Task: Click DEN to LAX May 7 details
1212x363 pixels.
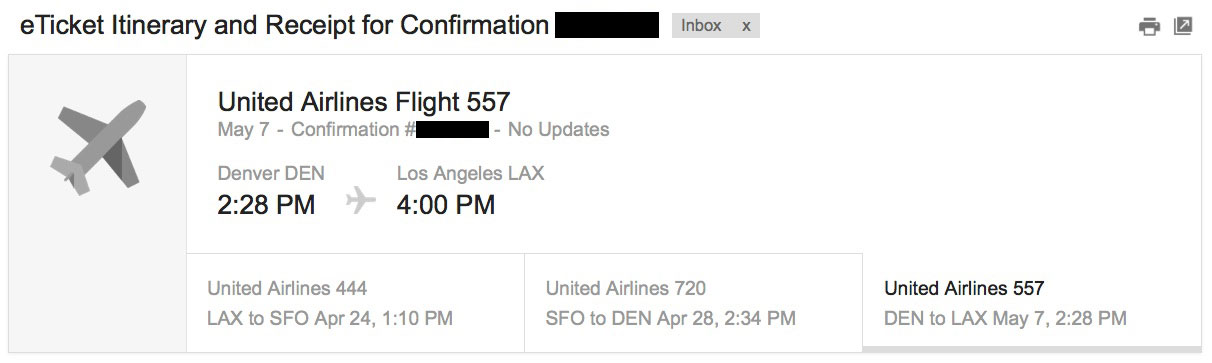Action: pyautogui.click(x=1006, y=319)
